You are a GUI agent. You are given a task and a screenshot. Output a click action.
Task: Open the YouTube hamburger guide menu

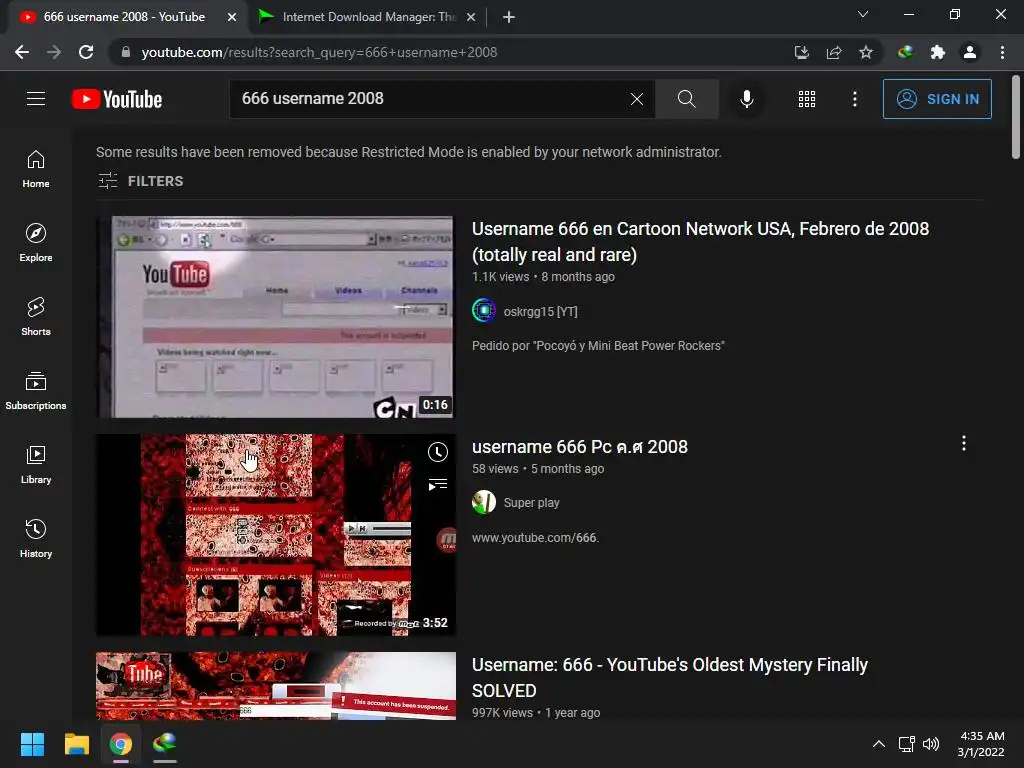pyautogui.click(x=36, y=99)
